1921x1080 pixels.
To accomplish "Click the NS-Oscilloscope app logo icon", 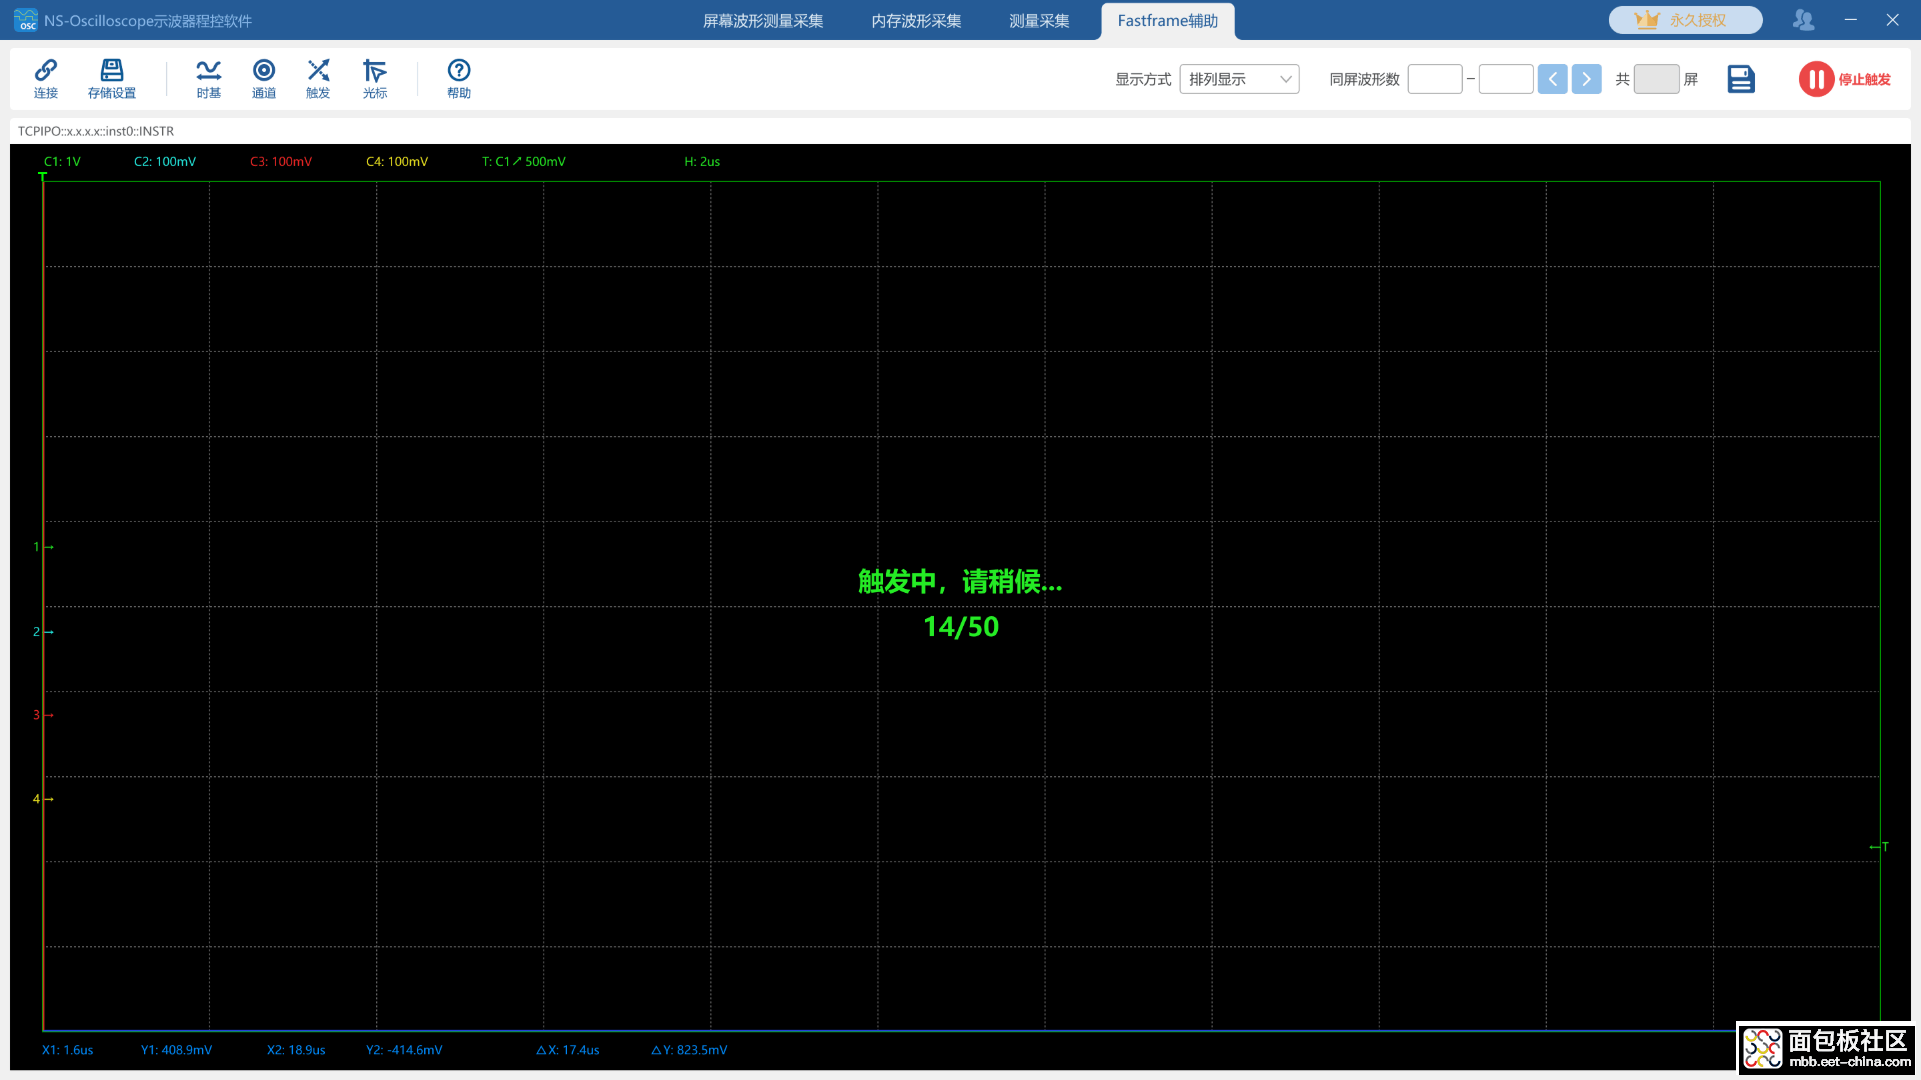I will tap(26, 20).
